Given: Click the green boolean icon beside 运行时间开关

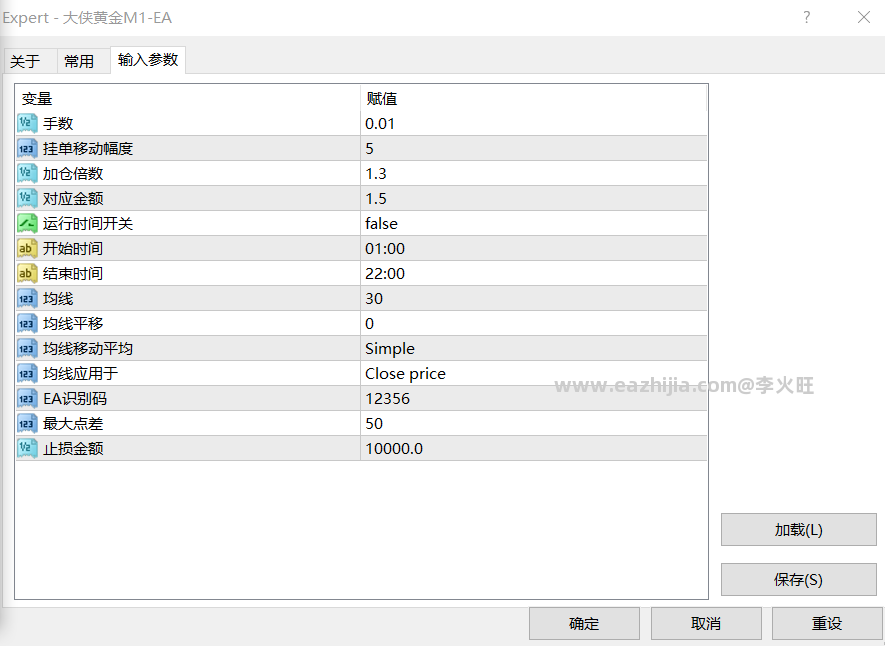Looking at the screenshot, I should coord(27,223).
